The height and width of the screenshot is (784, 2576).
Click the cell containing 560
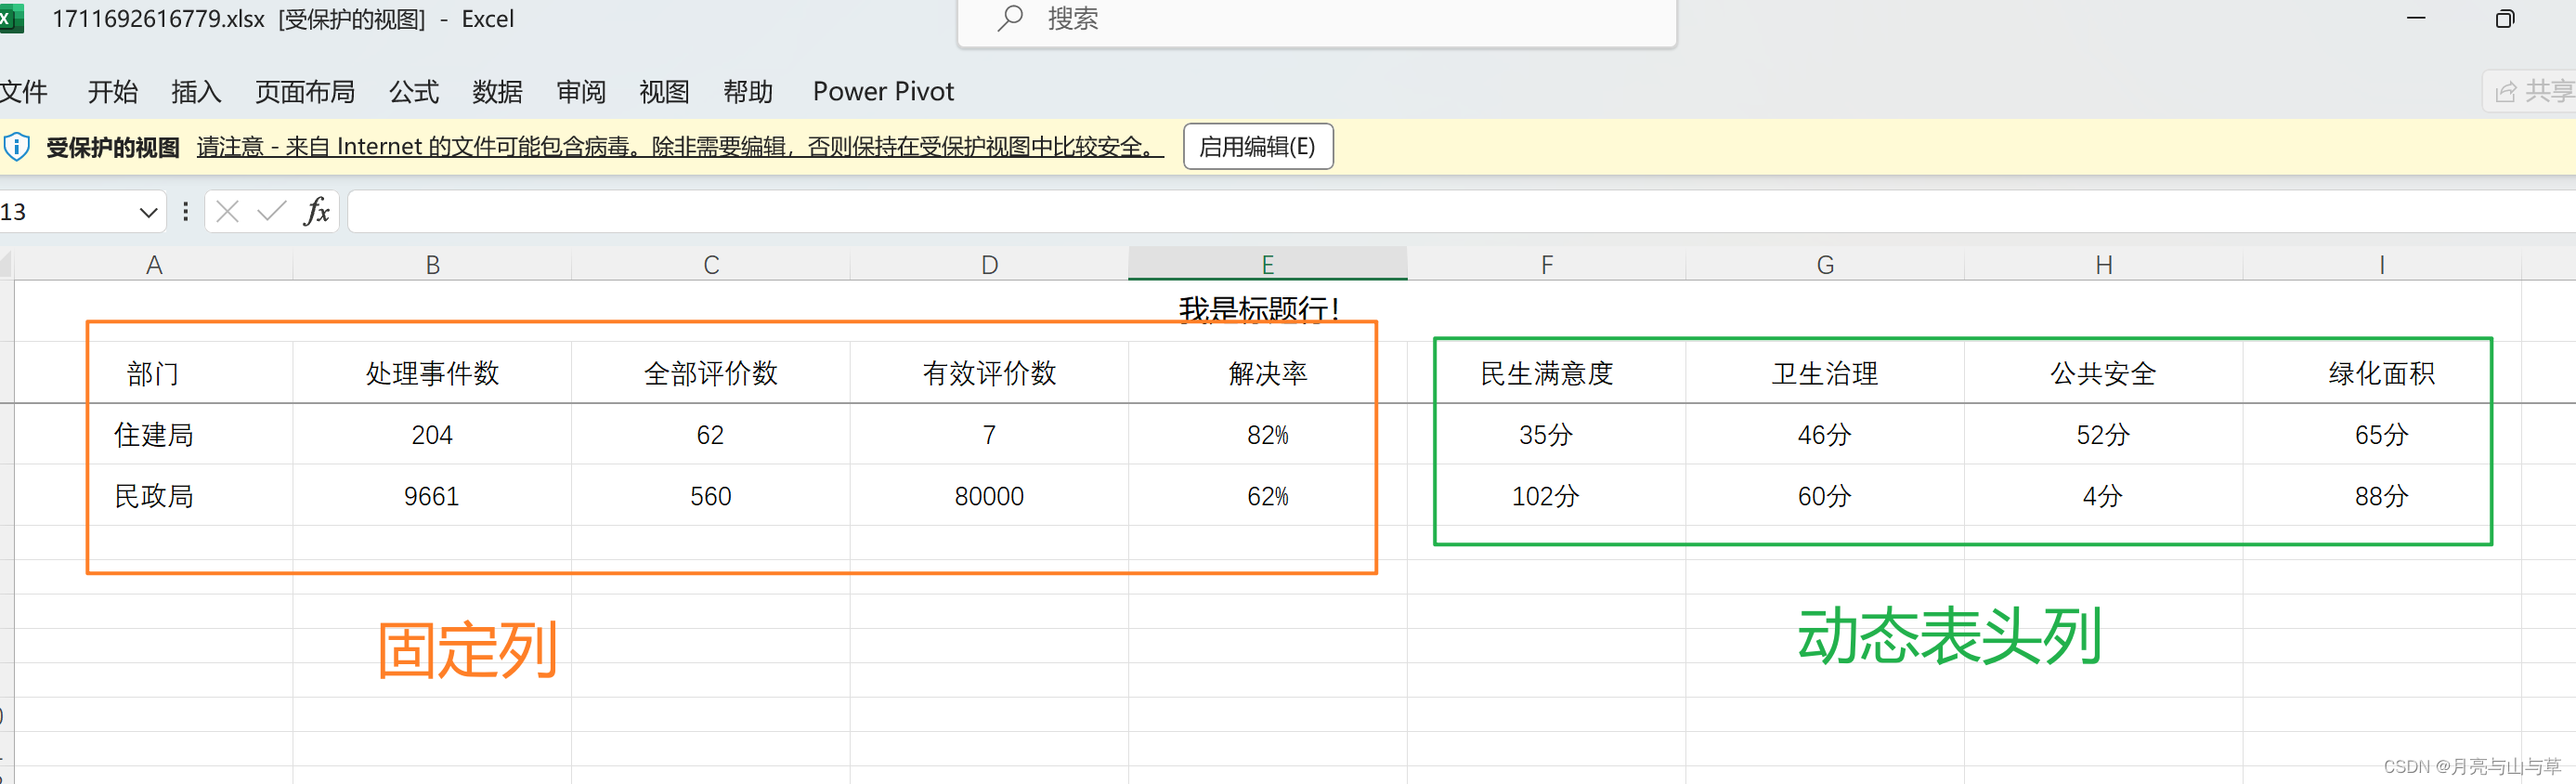(x=711, y=496)
